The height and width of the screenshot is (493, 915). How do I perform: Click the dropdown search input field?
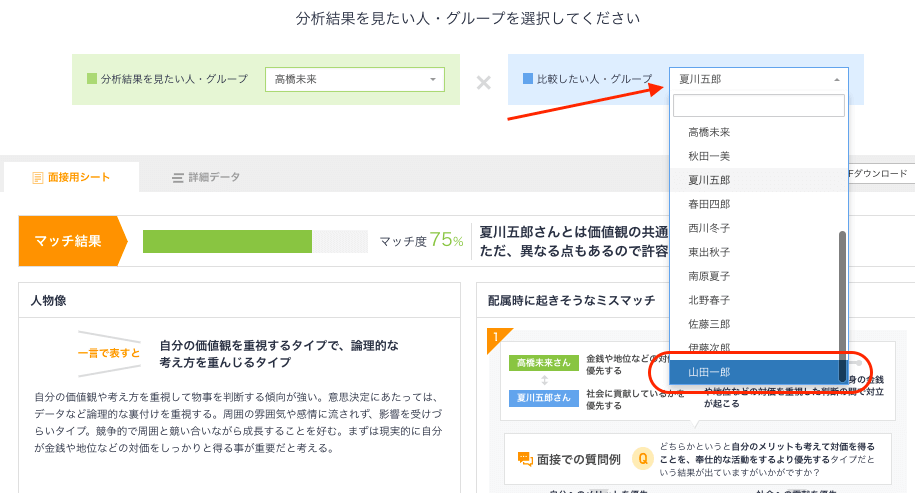(x=758, y=106)
